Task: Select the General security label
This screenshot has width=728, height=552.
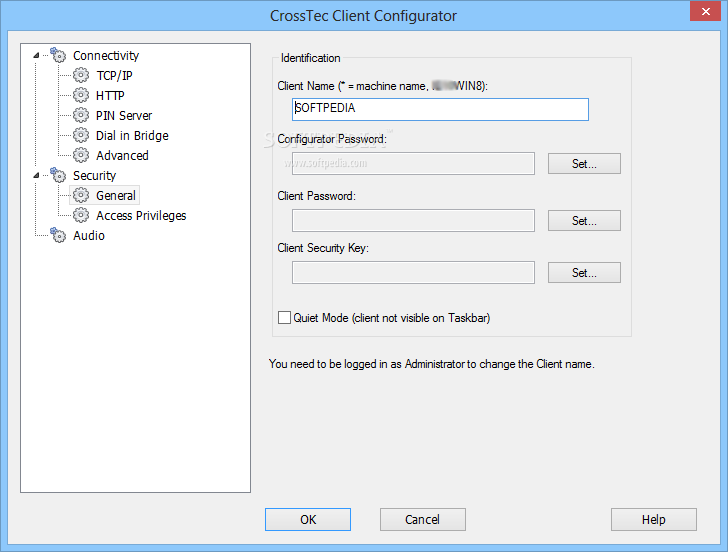Action: click(x=116, y=195)
